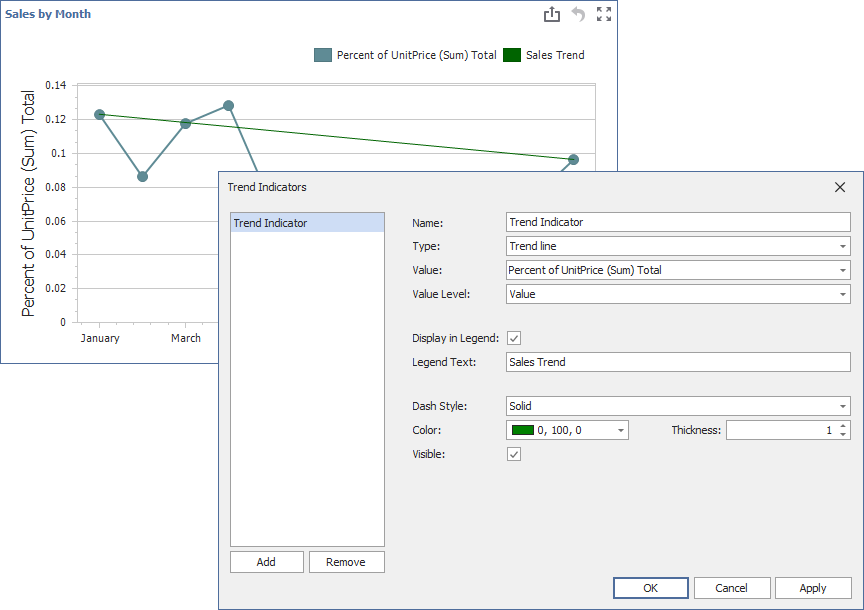
Task: Increase Thickness using the up stepper arrow
Action: (x=843, y=426)
